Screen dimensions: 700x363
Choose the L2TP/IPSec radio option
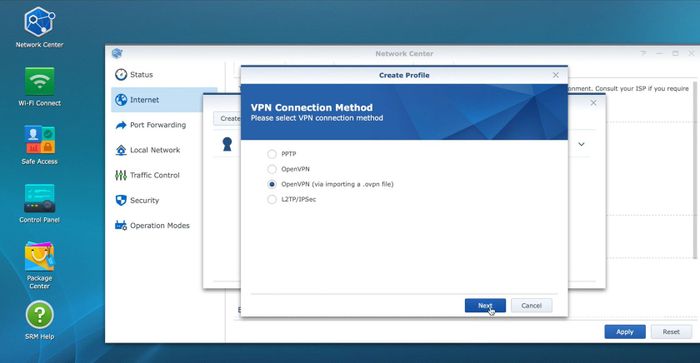272,200
